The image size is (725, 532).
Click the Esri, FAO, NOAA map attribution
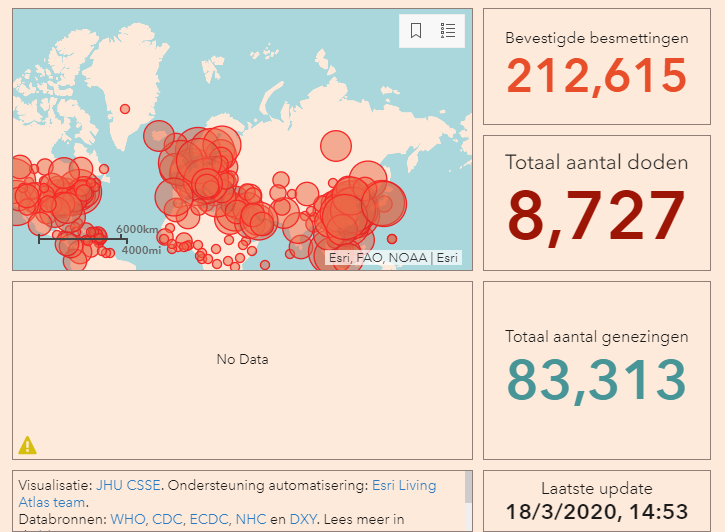pos(393,257)
